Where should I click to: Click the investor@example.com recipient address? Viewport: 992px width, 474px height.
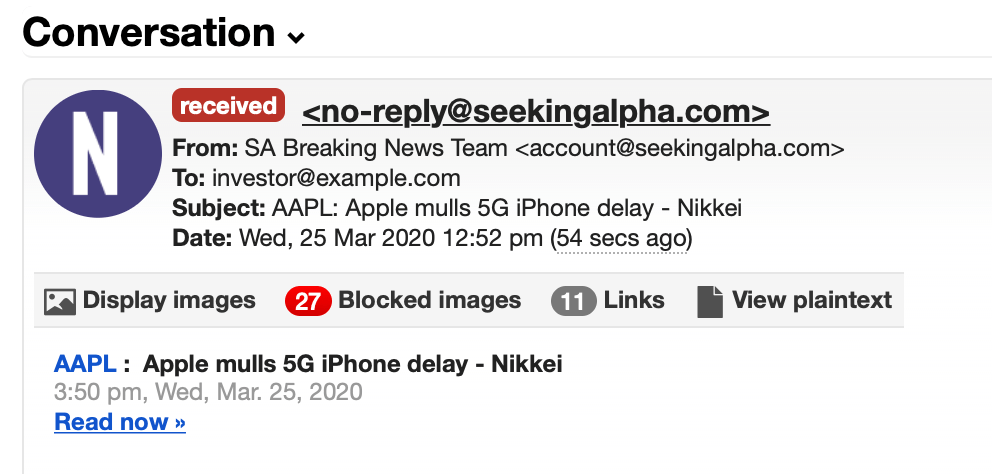(x=336, y=178)
